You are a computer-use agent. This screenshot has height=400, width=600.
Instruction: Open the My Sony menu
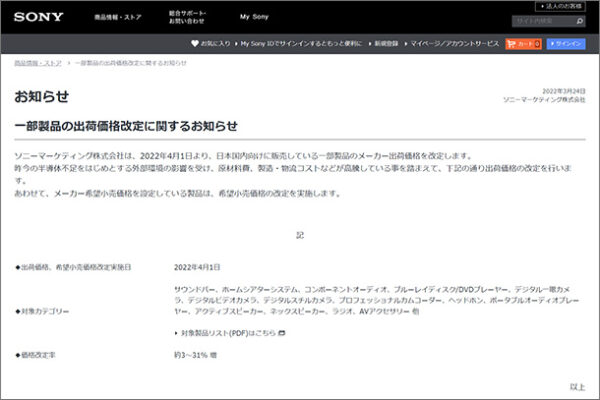pyautogui.click(x=254, y=17)
